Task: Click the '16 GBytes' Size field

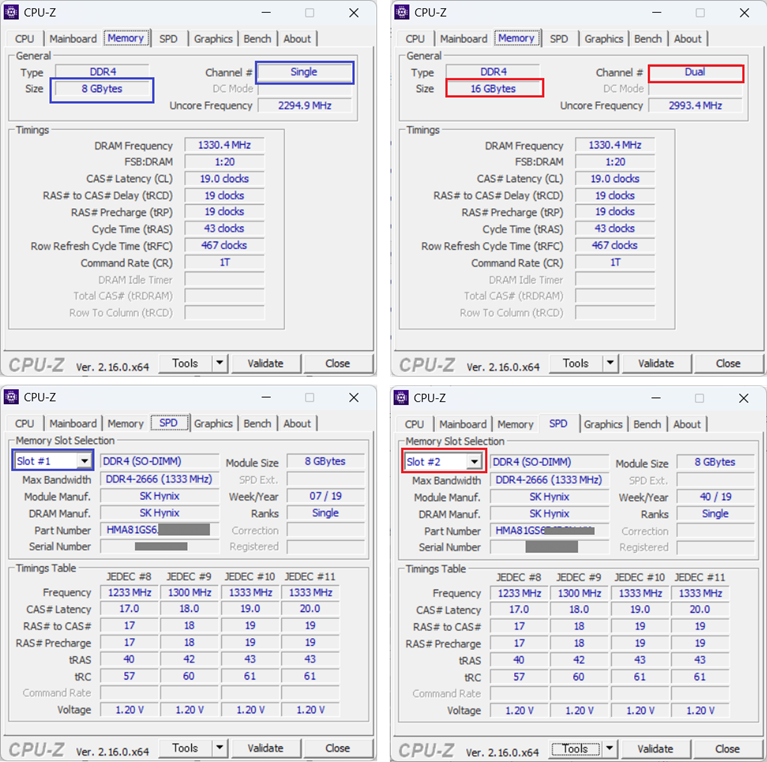Action: point(494,89)
